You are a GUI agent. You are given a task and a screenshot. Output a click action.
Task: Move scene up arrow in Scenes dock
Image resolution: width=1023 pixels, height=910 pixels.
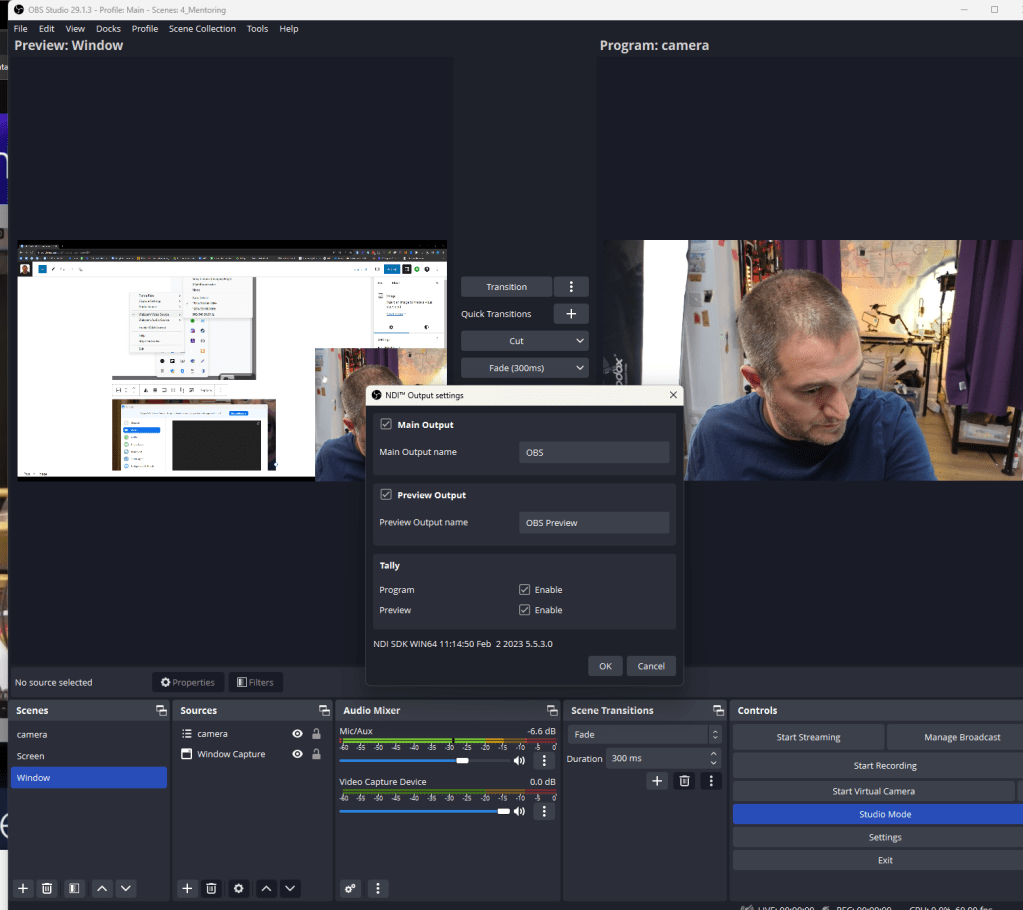click(x=102, y=888)
